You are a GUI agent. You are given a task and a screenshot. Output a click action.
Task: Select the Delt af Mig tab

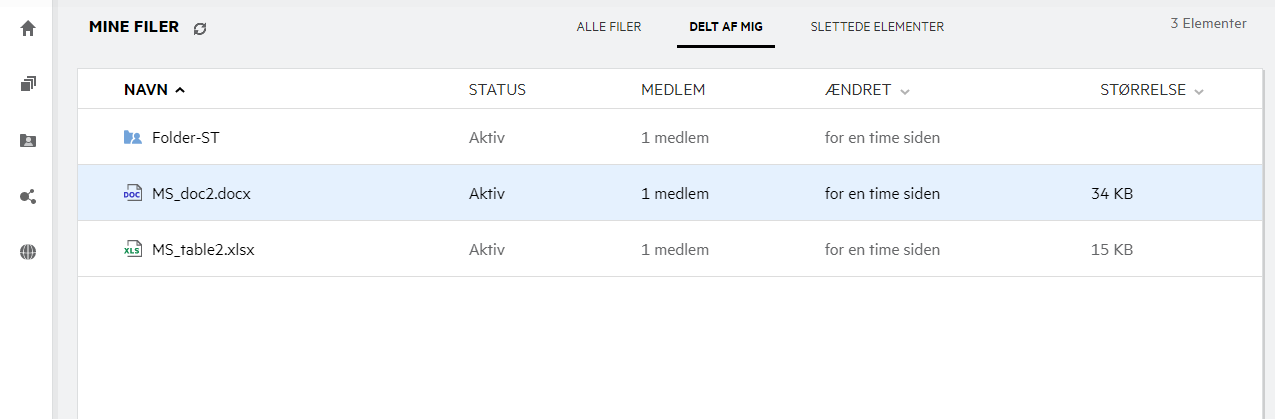tap(726, 27)
